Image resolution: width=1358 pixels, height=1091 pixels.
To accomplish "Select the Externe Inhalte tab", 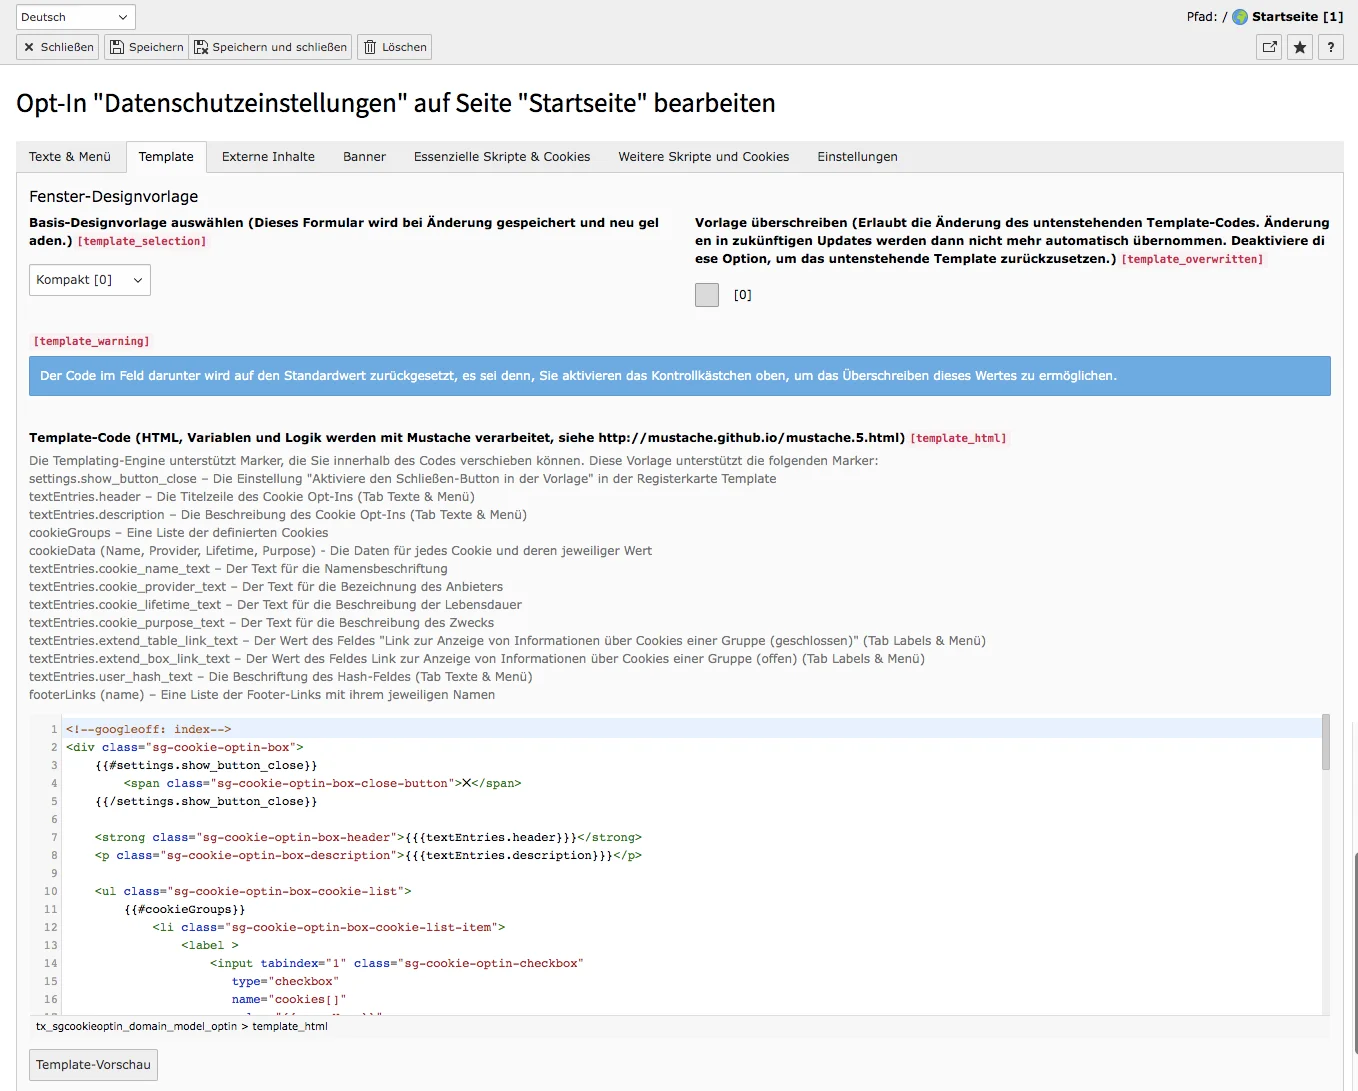I will [x=267, y=157].
